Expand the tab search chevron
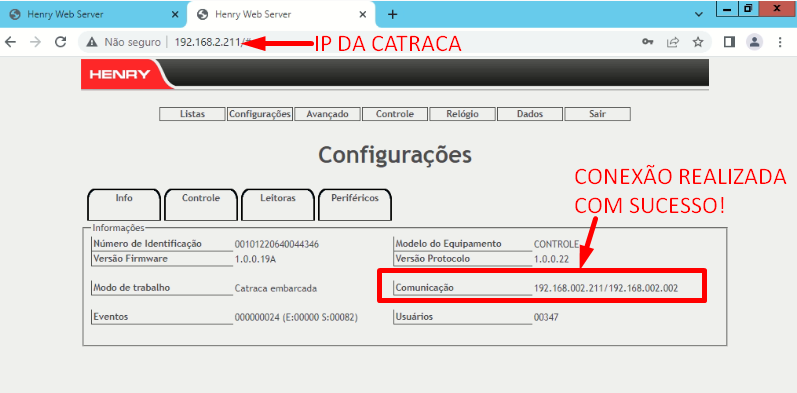Screen dimensions: 797x393 click(x=698, y=15)
